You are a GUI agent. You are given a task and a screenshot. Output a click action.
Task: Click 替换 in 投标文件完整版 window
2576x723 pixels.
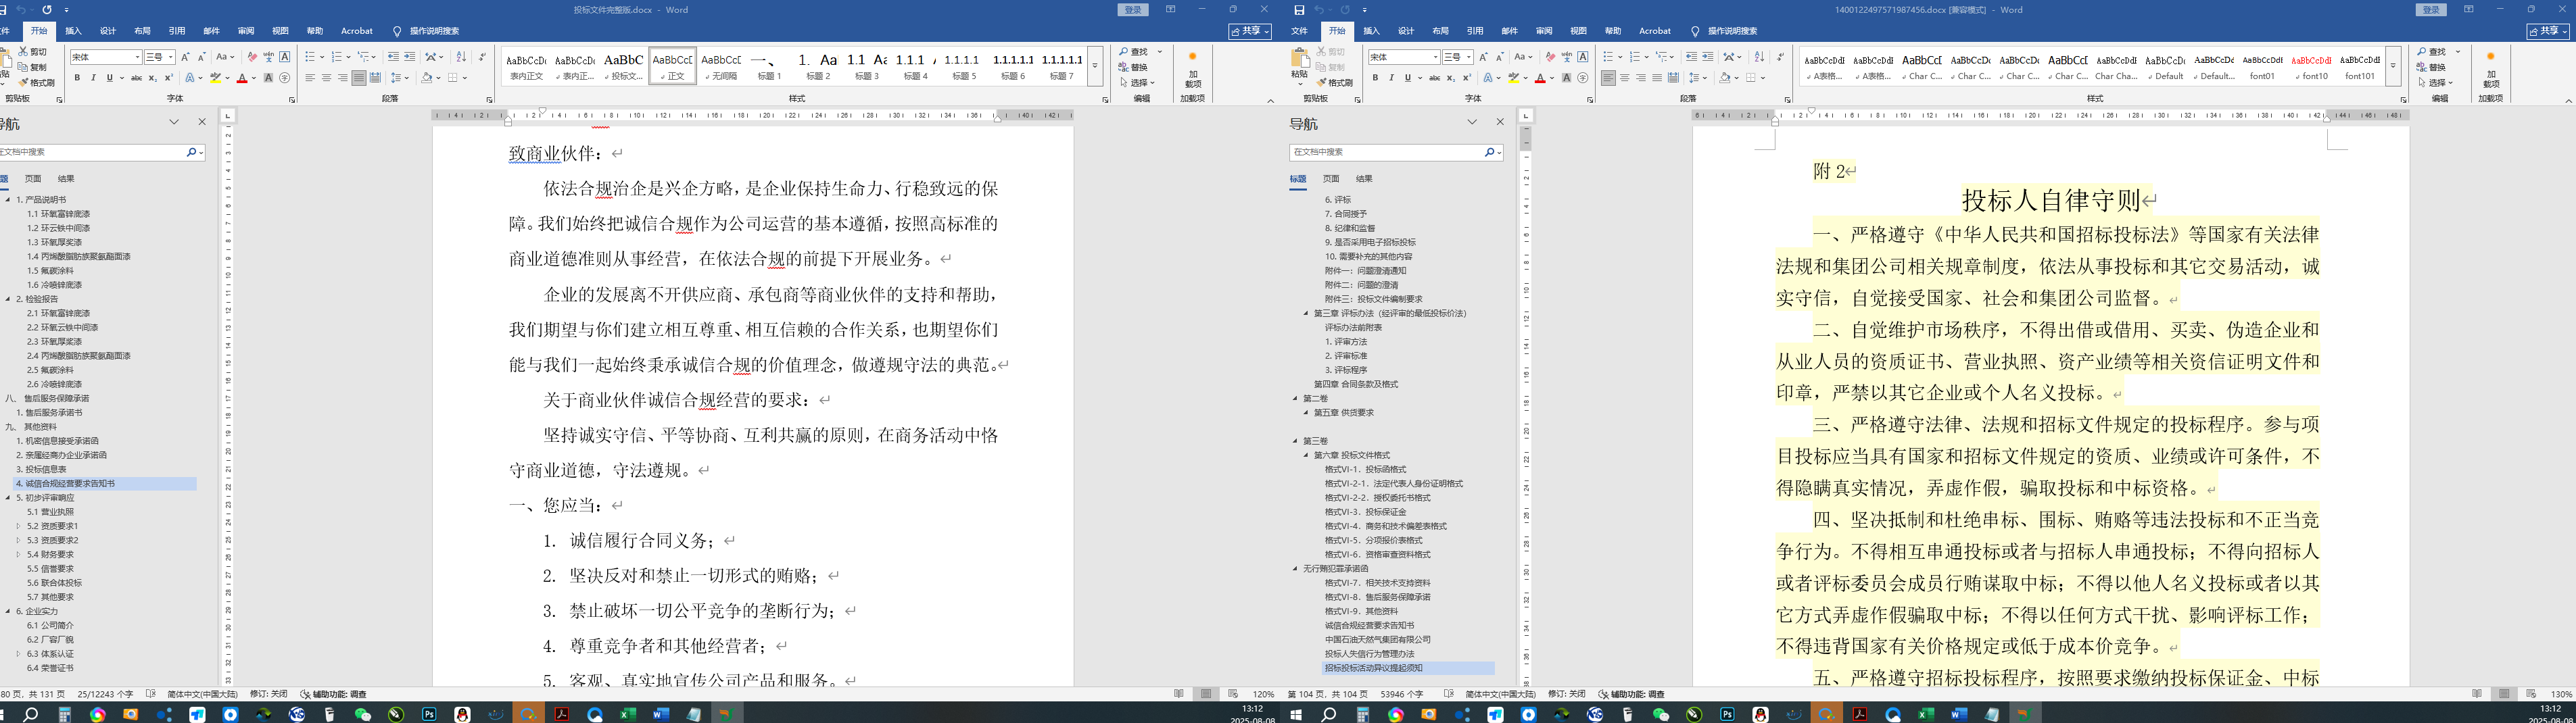[1134, 68]
